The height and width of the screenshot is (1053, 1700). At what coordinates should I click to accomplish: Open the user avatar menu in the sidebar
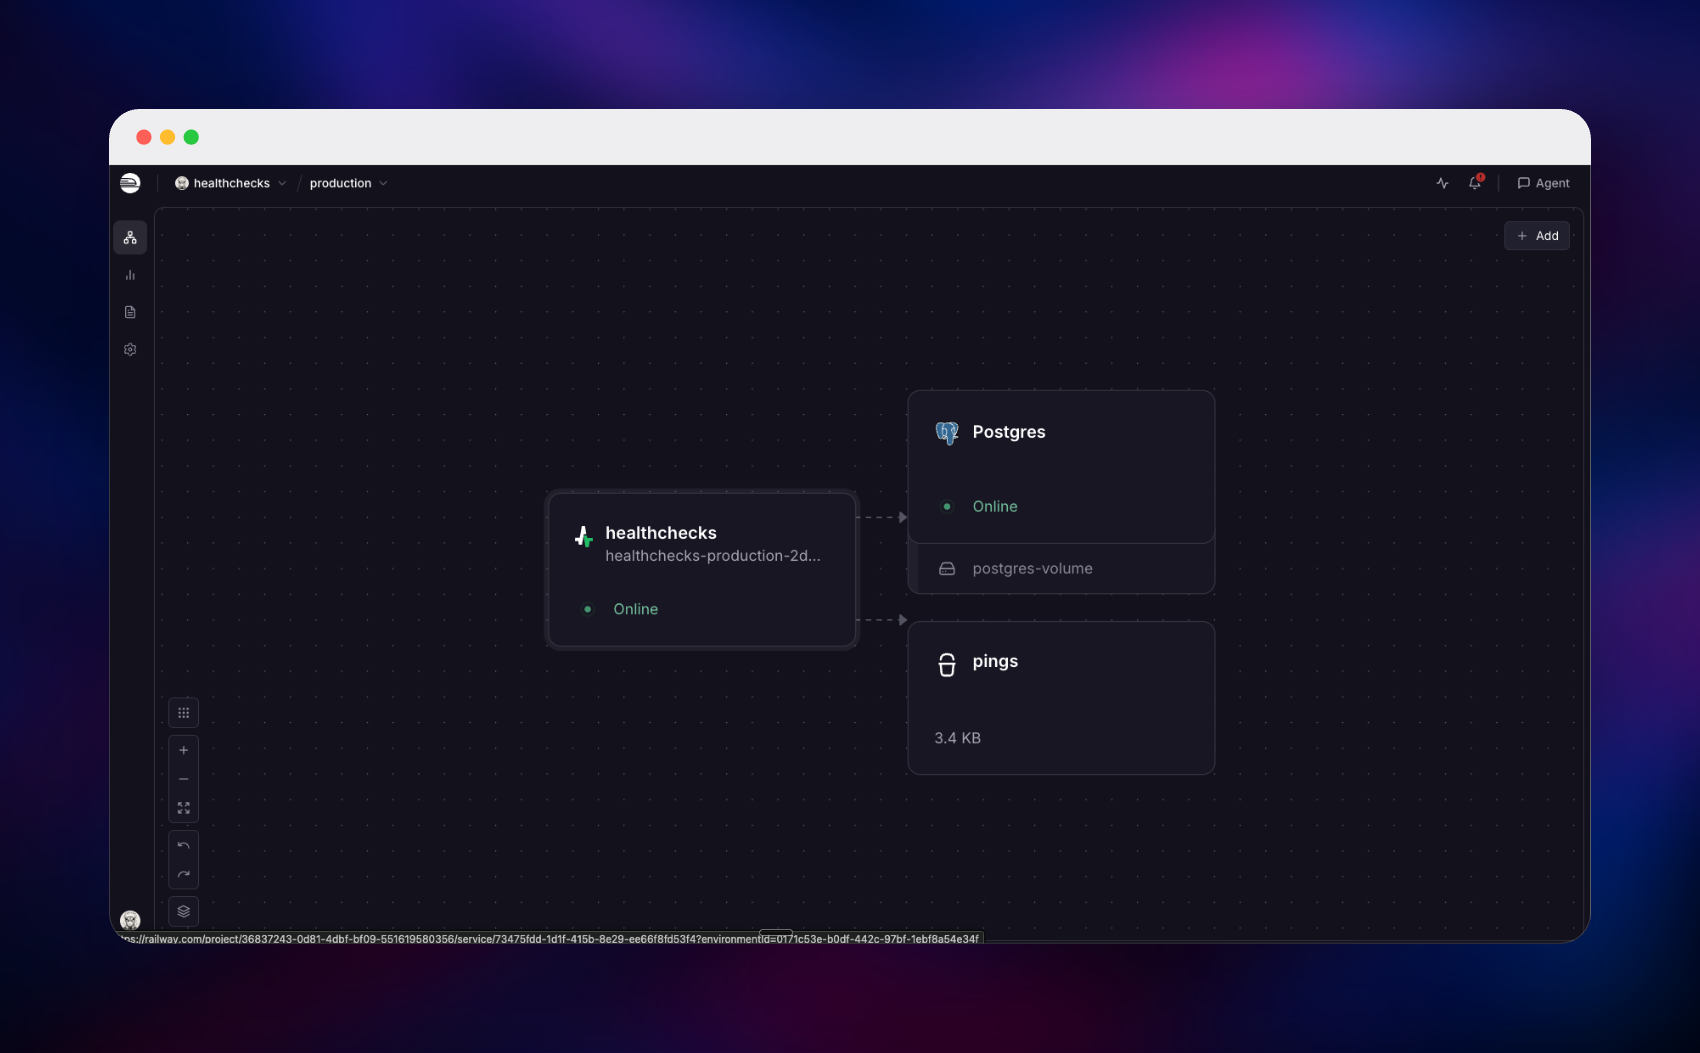(130, 920)
